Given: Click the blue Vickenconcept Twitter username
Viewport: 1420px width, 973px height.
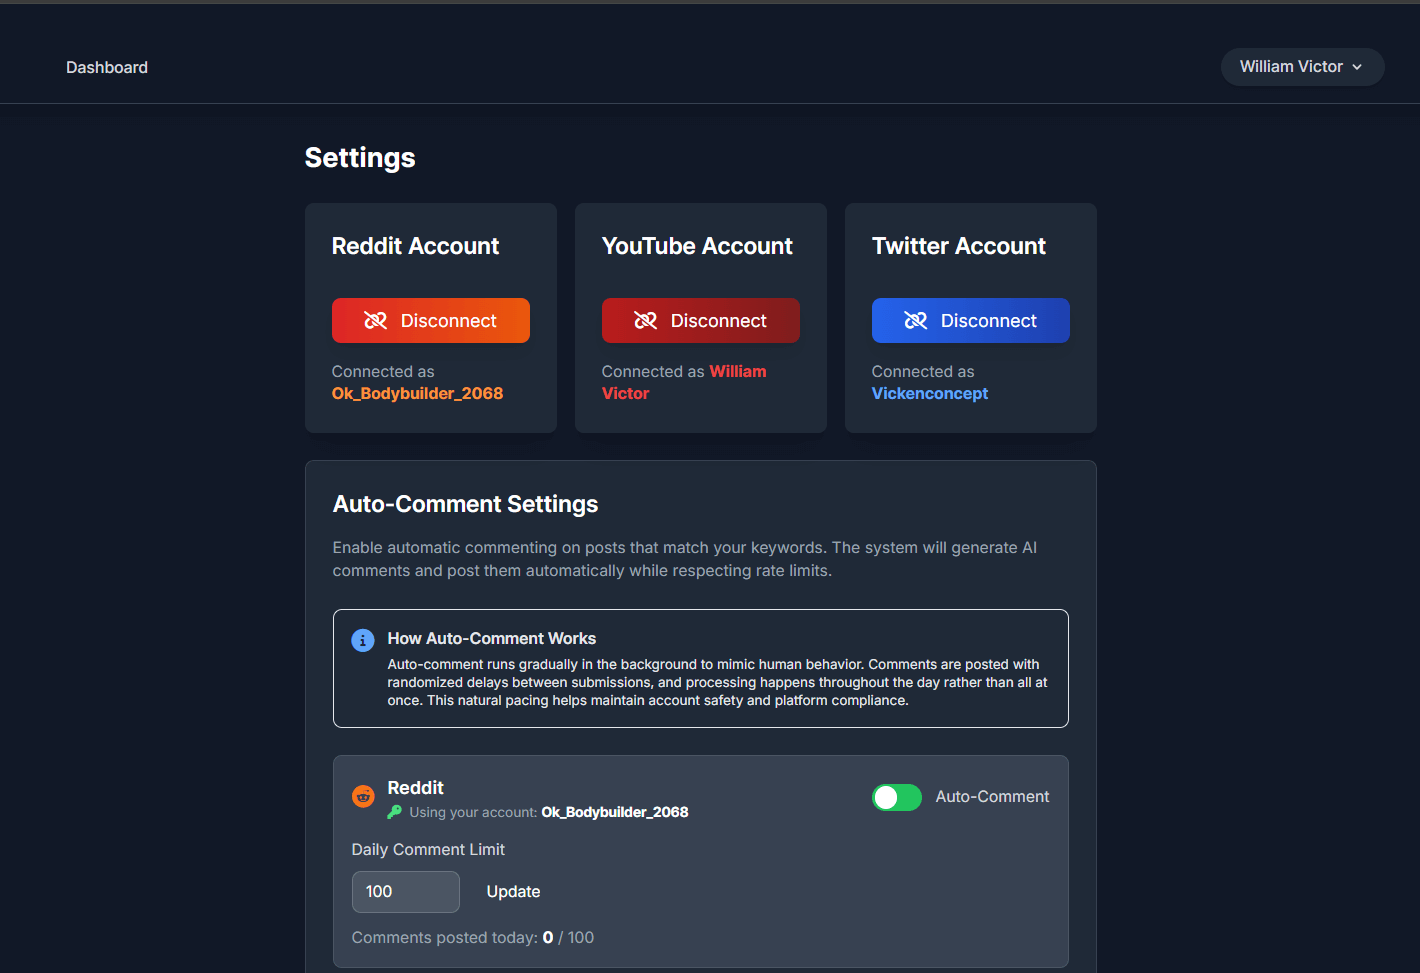Looking at the screenshot, I should click(929, 394).
